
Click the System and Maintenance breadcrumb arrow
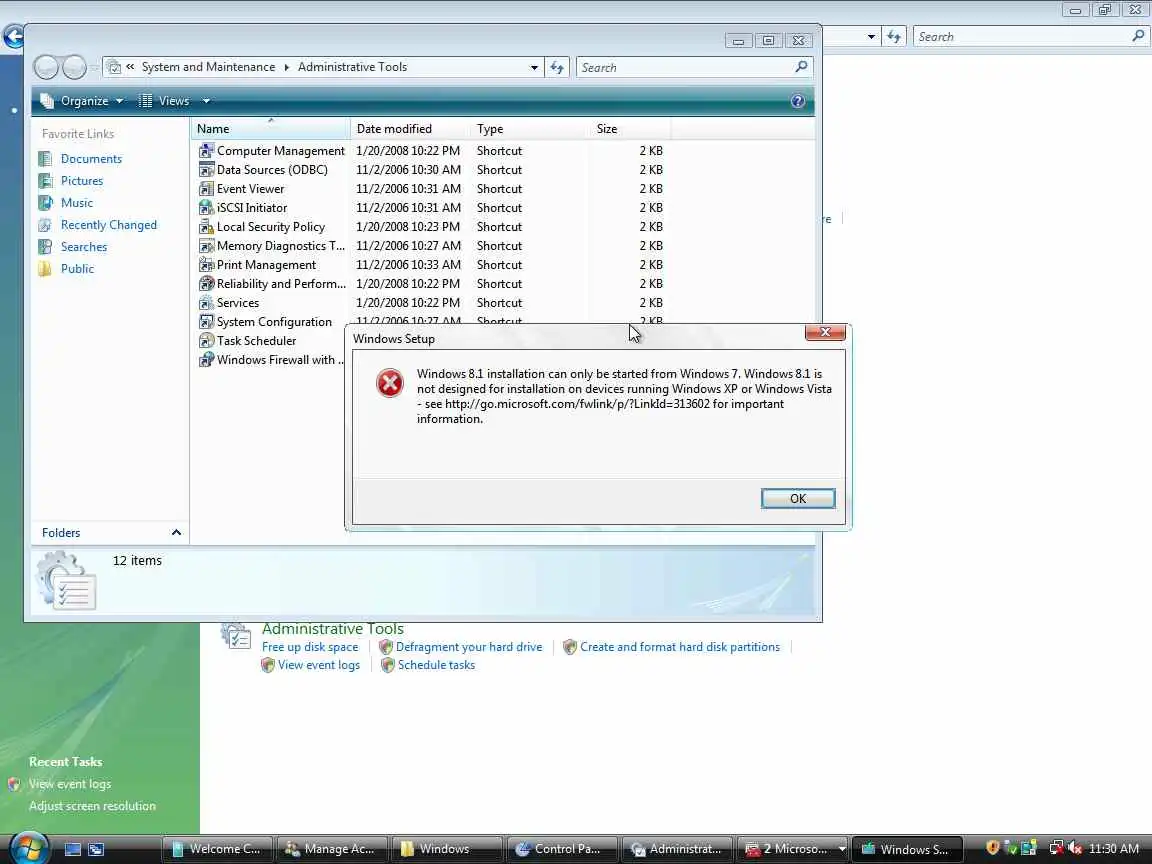pyautogui.click(x=287, y=67)
